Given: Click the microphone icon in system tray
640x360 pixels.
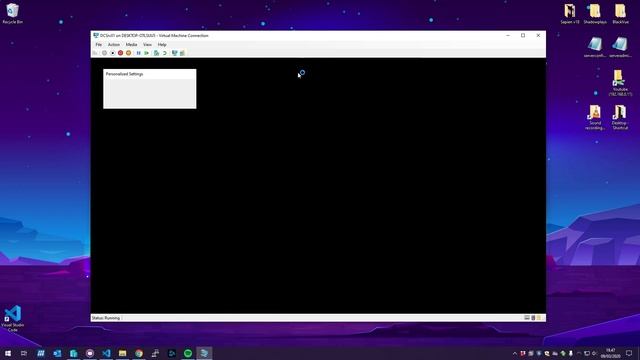Looking at the screenshot, I should click(571, 353).
